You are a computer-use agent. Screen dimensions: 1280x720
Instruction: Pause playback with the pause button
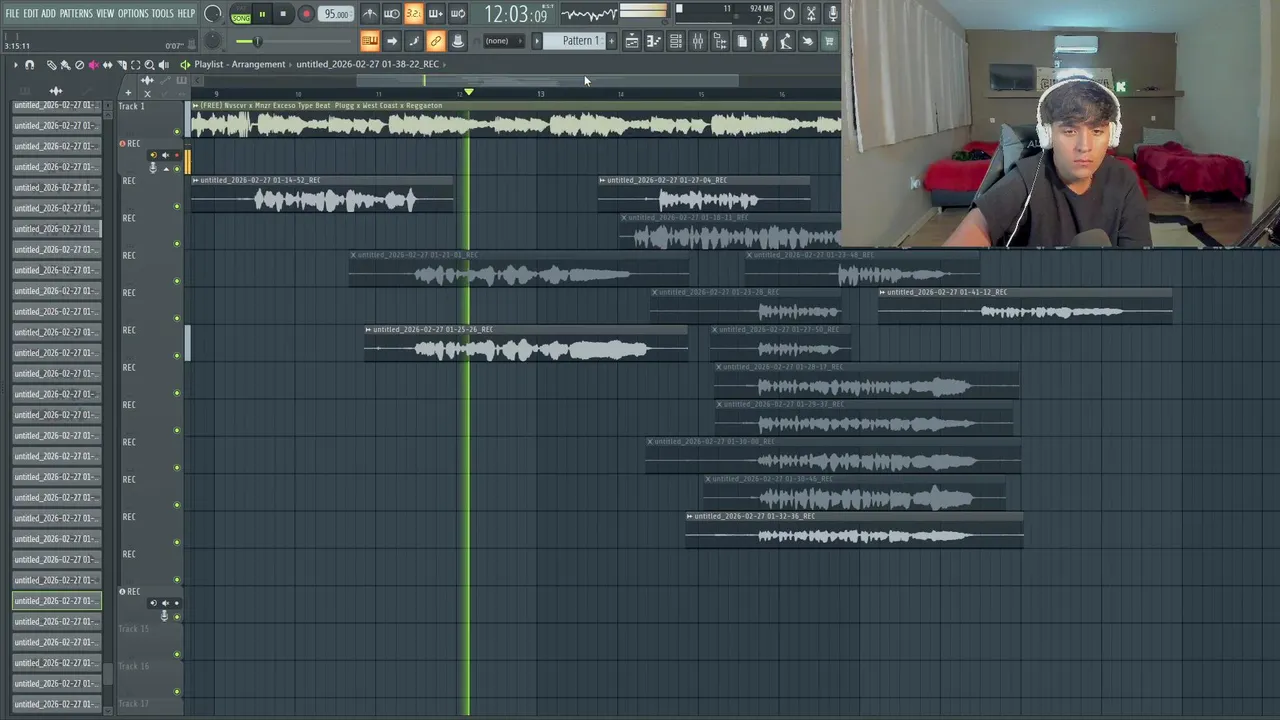click(262, 14)
